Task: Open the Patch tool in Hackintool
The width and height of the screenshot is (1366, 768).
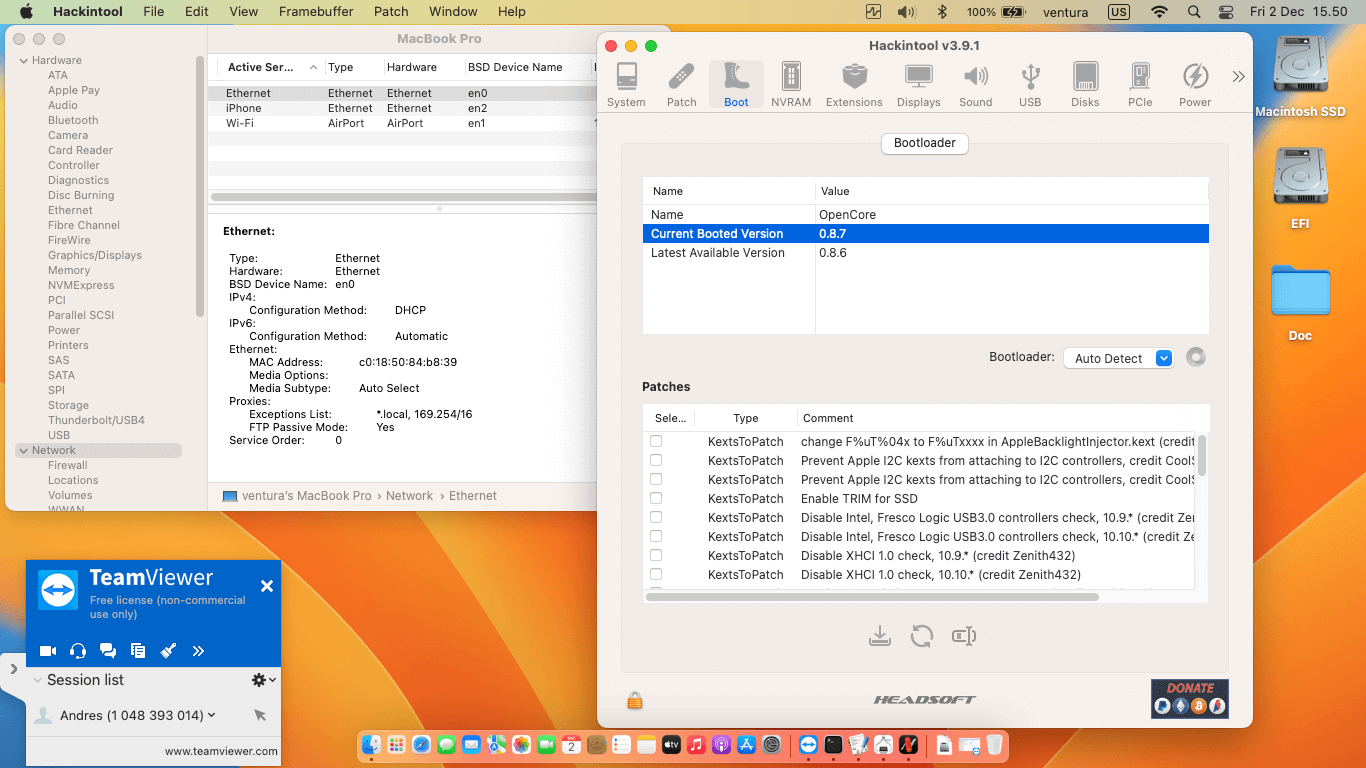Action: pyautogui.click(x=681, y=85)
